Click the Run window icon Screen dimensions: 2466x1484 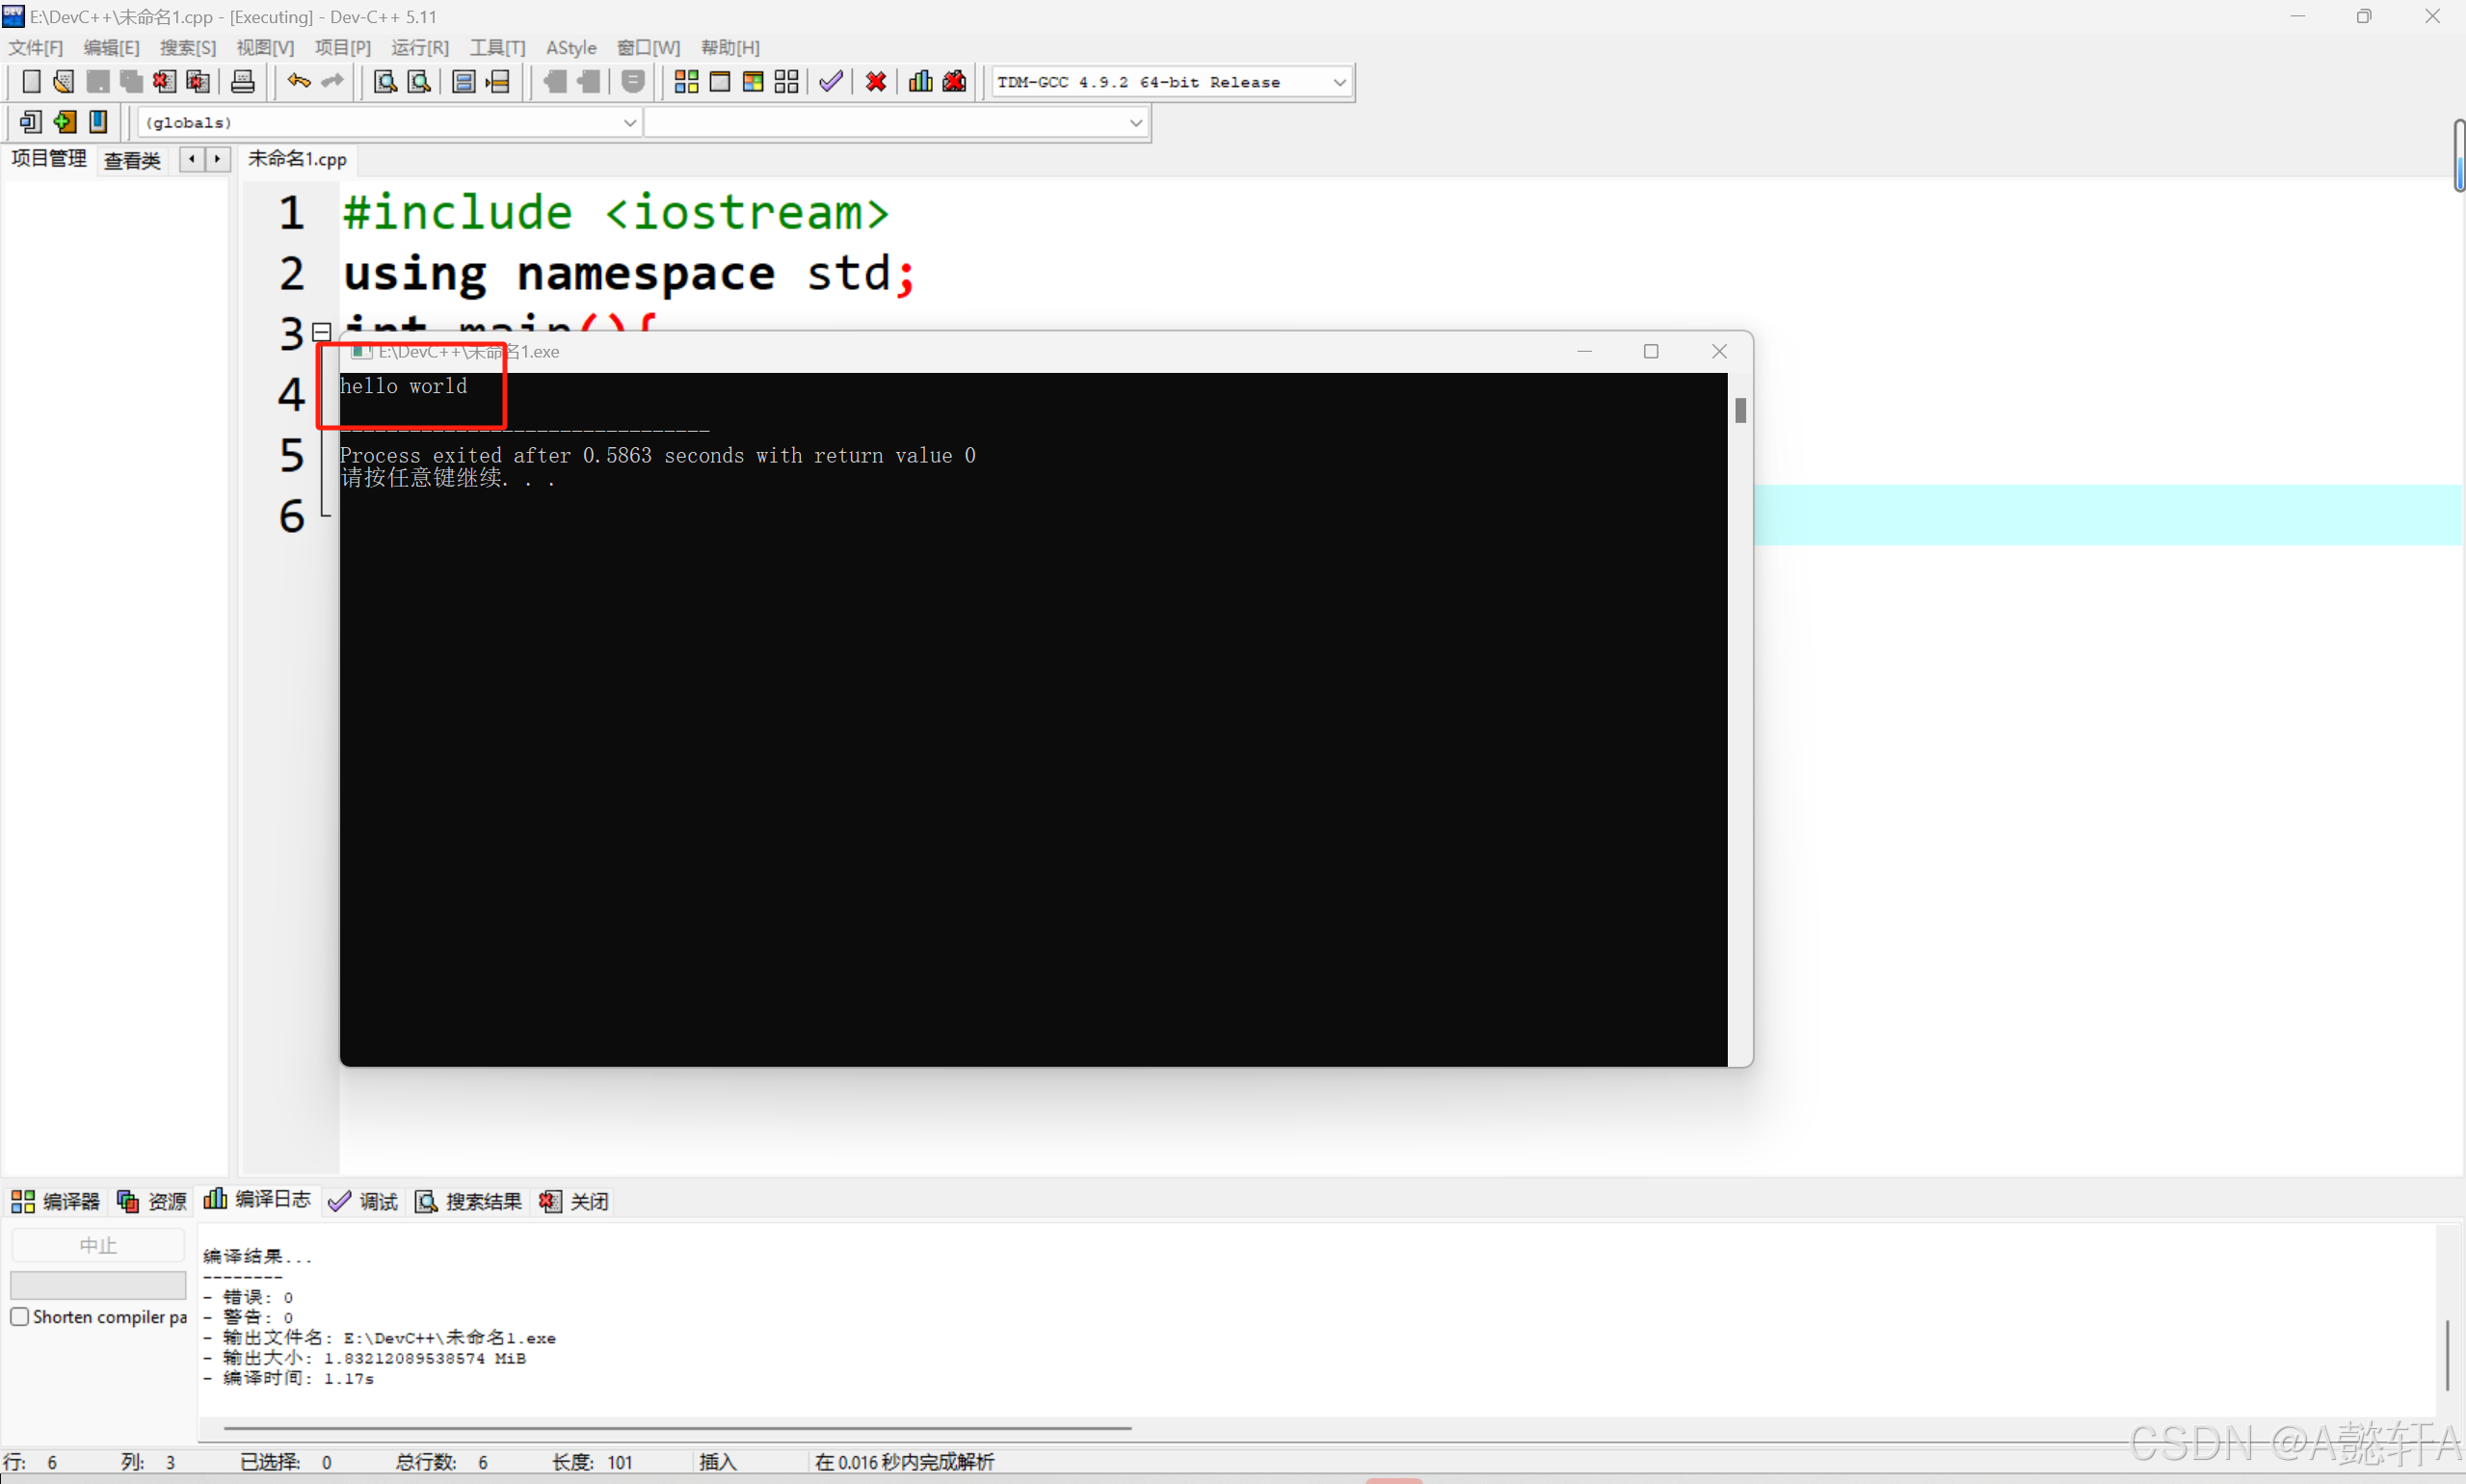(x=720, y=82)
